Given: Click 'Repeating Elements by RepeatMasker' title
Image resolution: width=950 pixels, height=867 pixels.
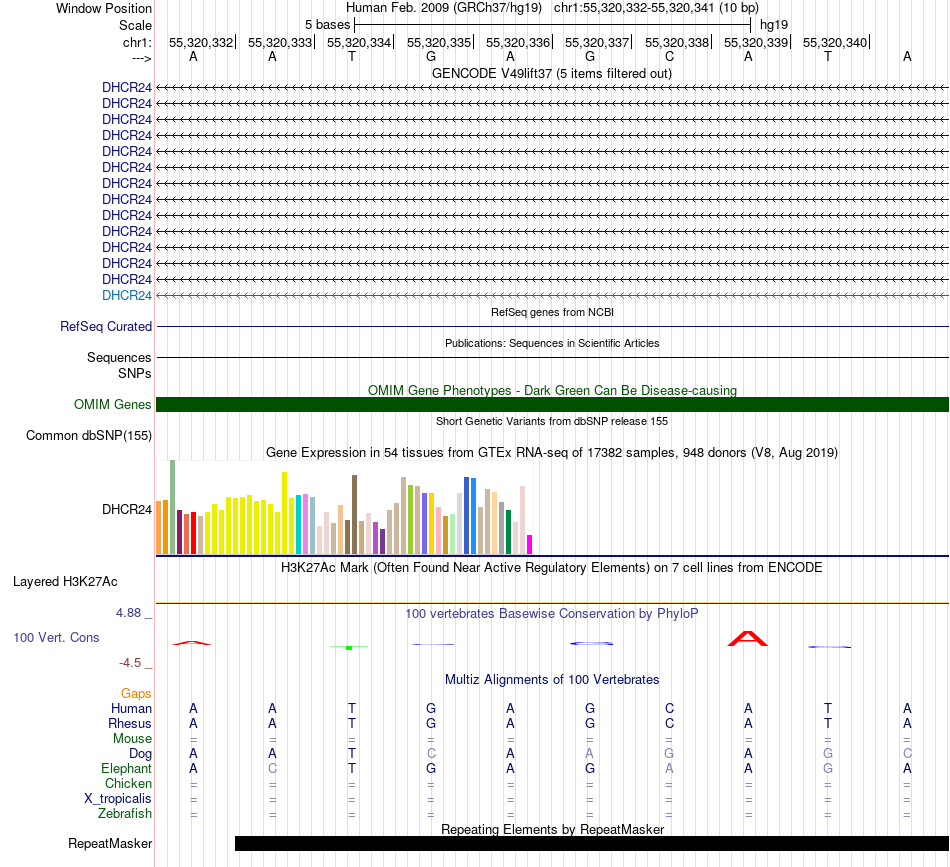Looking at the screenshot, I should tap(553, 829).
